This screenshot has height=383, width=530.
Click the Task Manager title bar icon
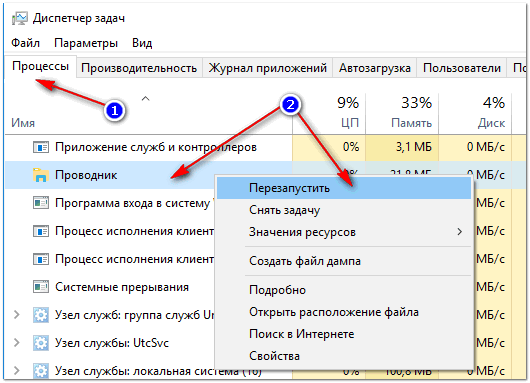coord(20,18)
